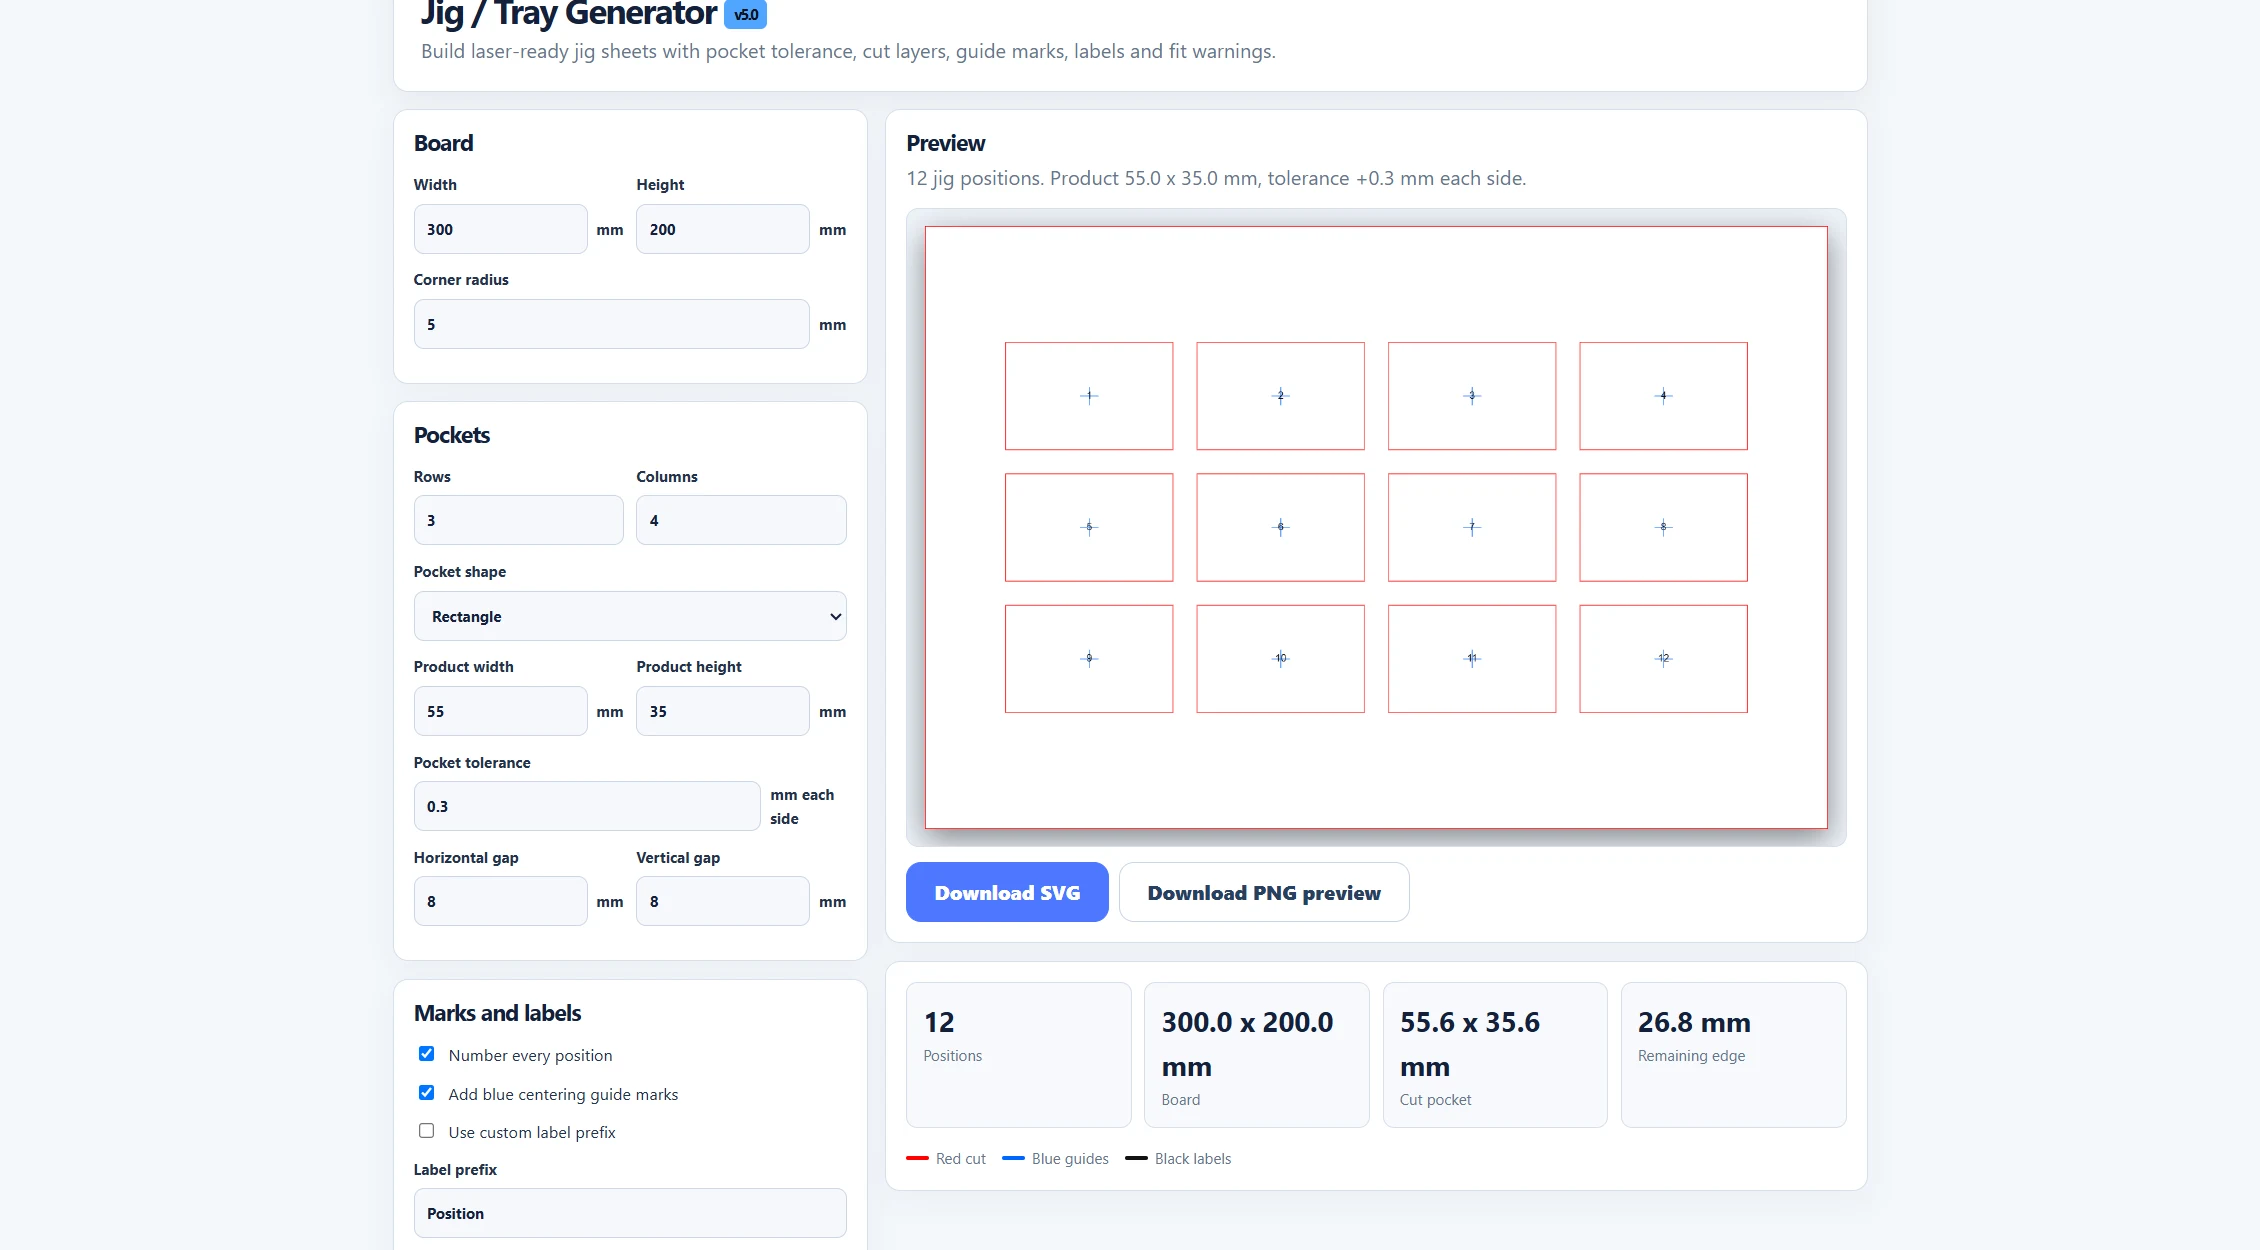Click pocket 6 centering mark in preview

[1281, 527]
